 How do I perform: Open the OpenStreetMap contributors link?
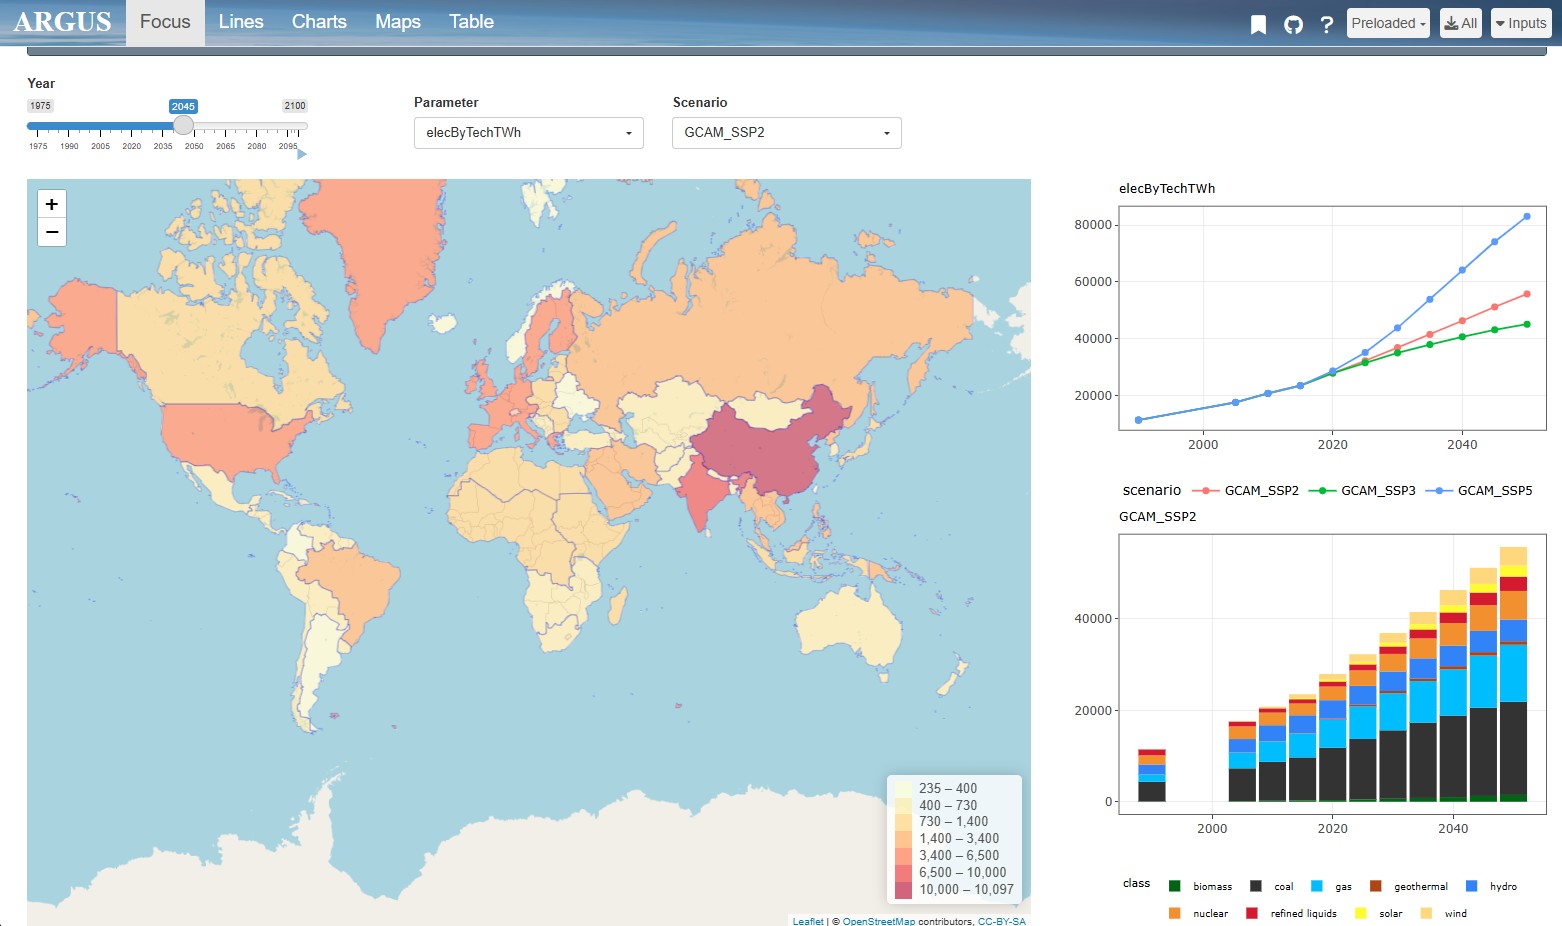tap(878, 921)
